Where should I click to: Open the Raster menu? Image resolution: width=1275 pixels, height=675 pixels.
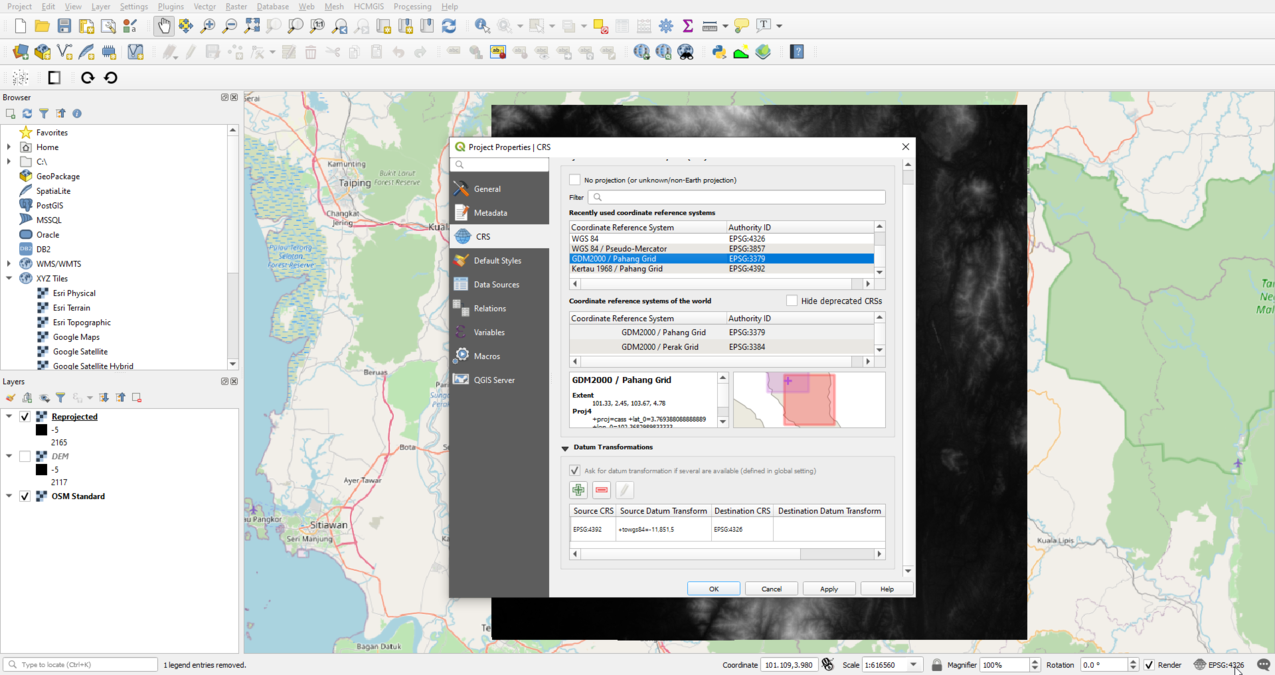tap(236, 6)
